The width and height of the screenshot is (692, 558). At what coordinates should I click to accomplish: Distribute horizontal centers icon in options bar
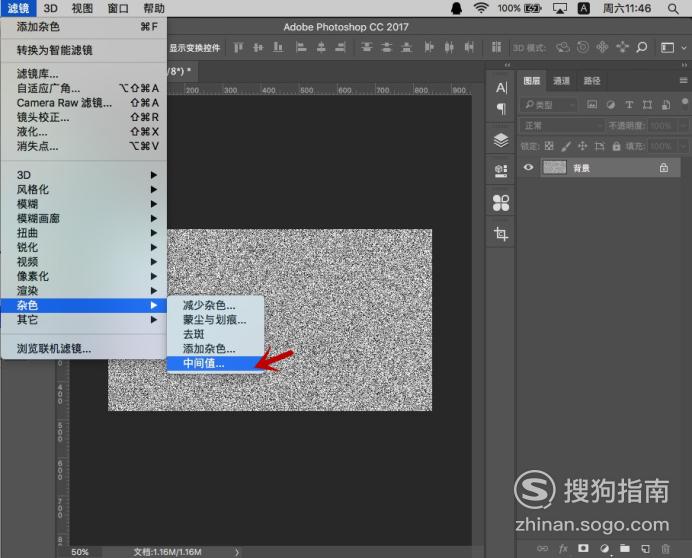(449, 47)
